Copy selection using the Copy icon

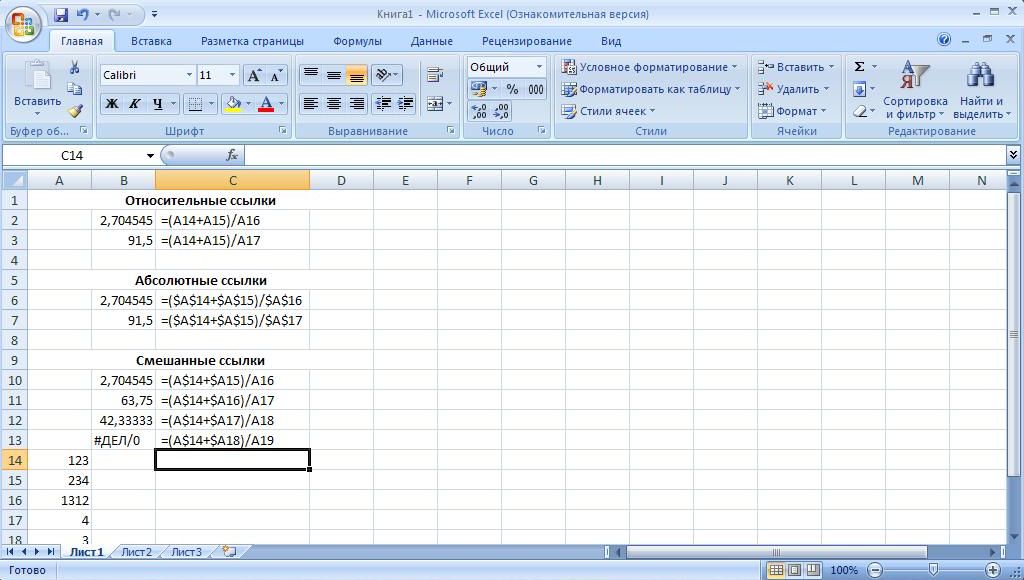click(x=74, y=89)
